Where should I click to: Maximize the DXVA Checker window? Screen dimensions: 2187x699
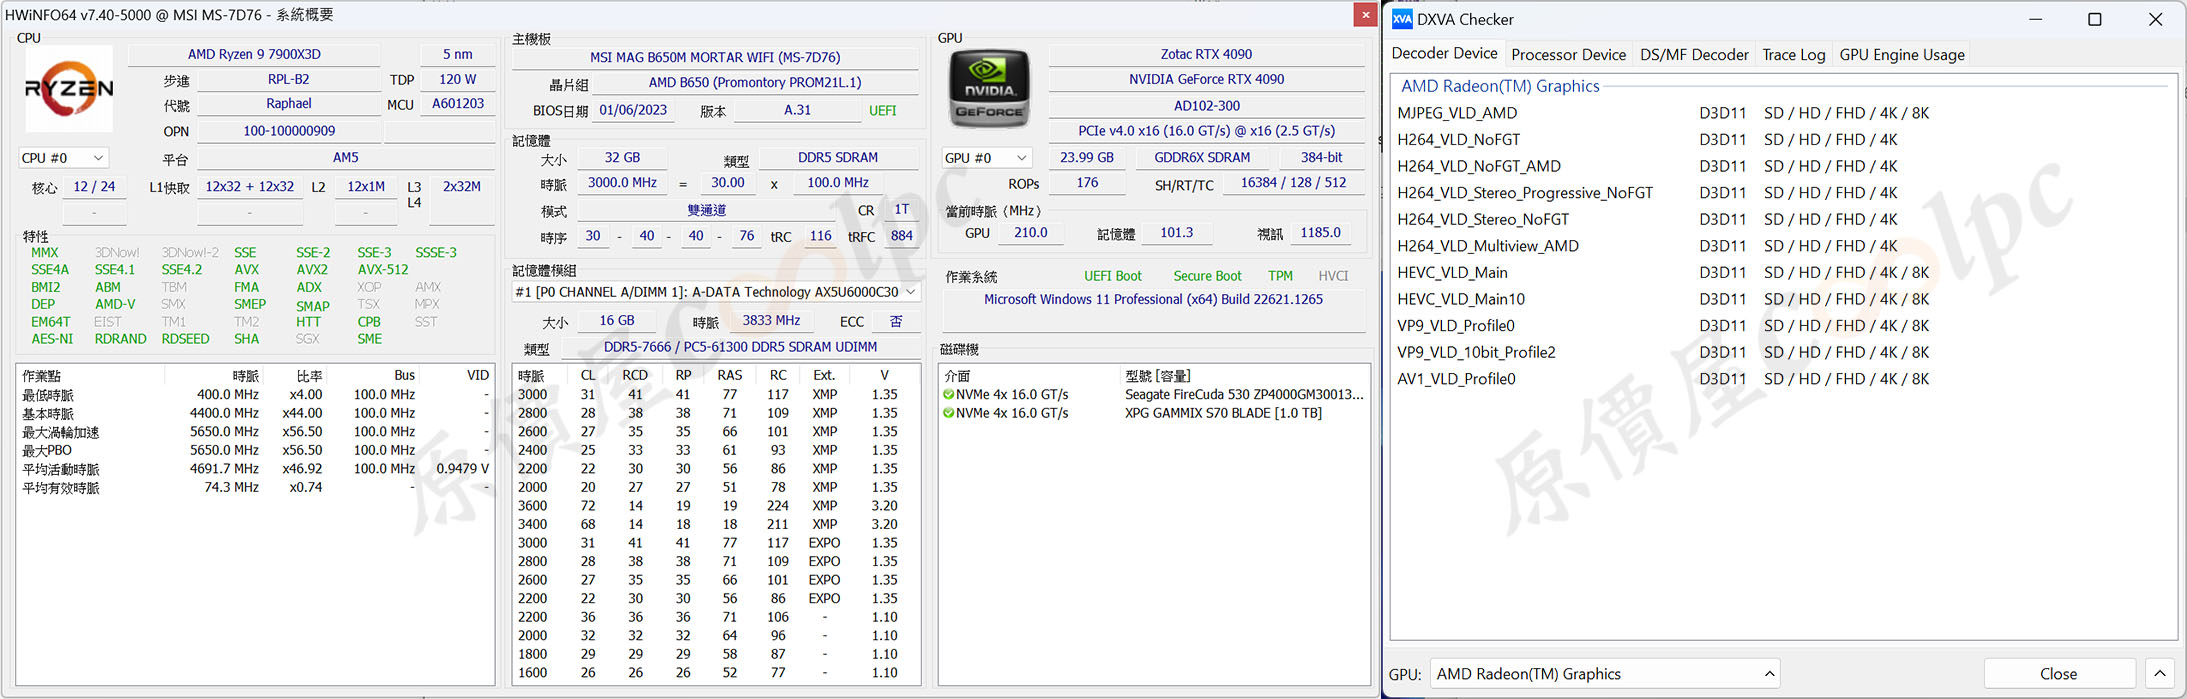(x=2095, y=19)
